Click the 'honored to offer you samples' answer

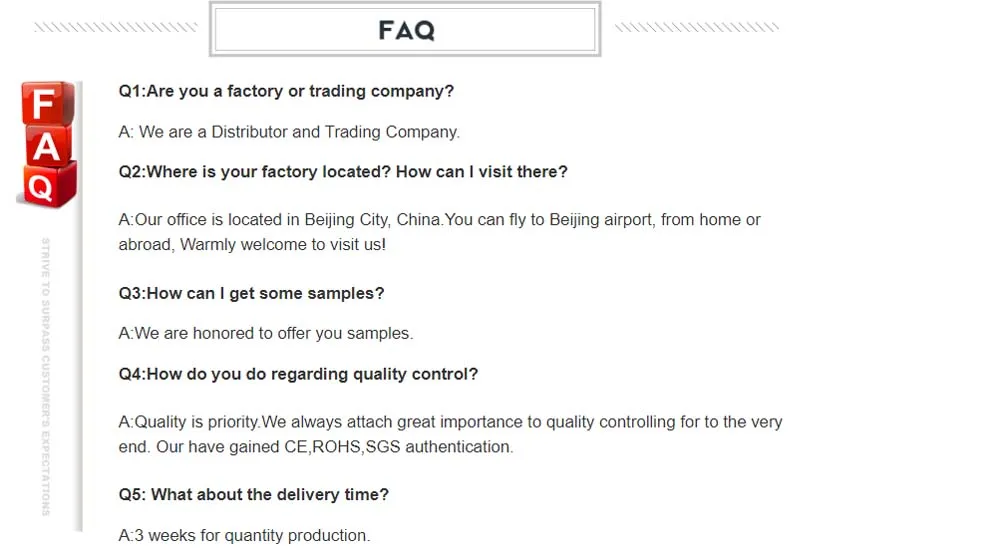point(265,333)
